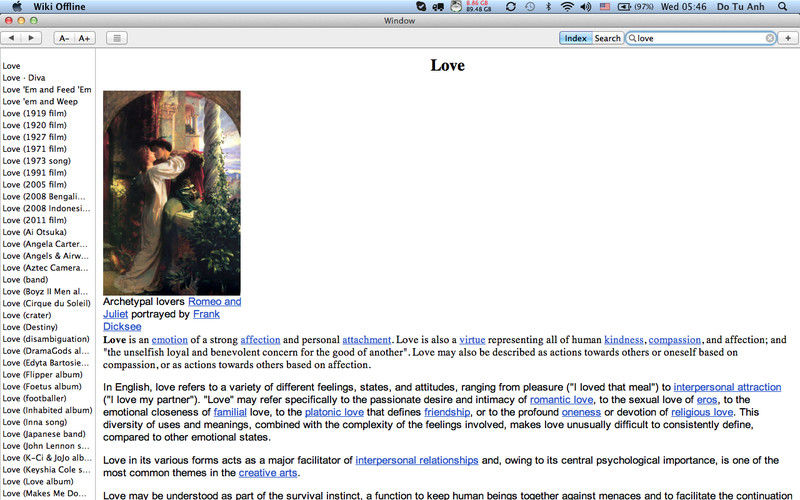Open the interpersonal attraction link
This screenshot has height=500, width=800.
(727, 387)
